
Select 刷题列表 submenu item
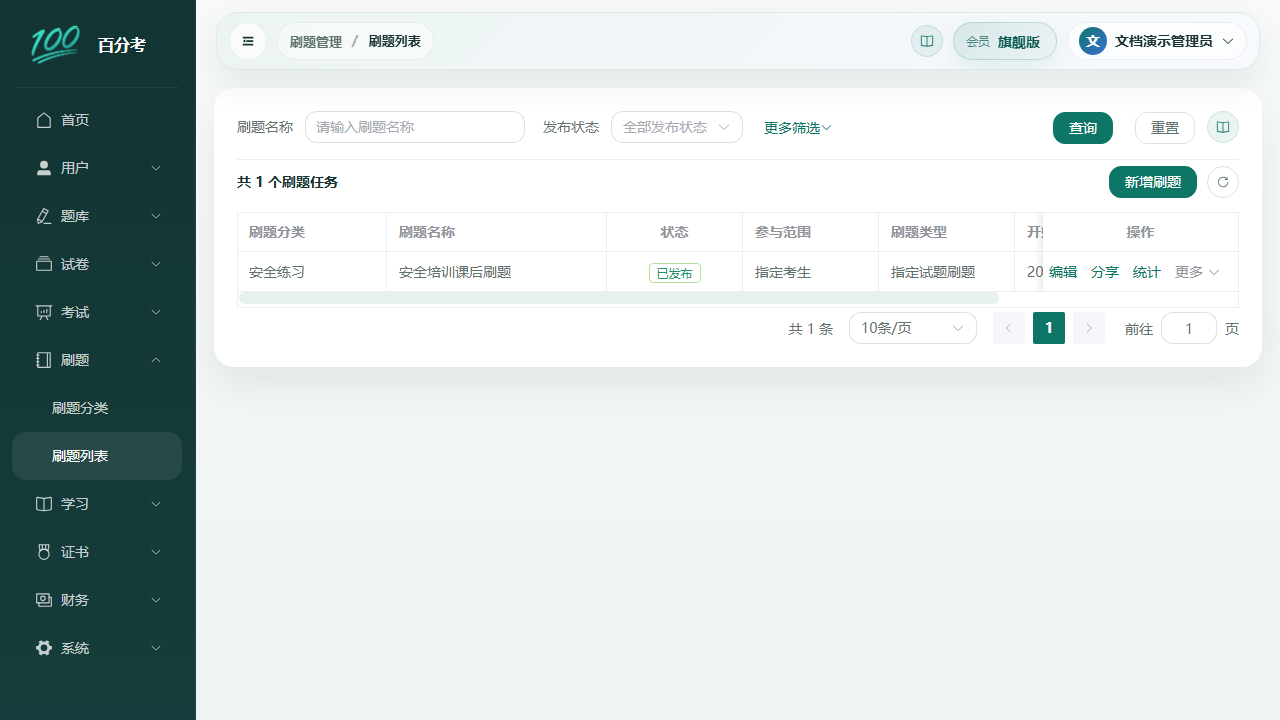(97, 456)
